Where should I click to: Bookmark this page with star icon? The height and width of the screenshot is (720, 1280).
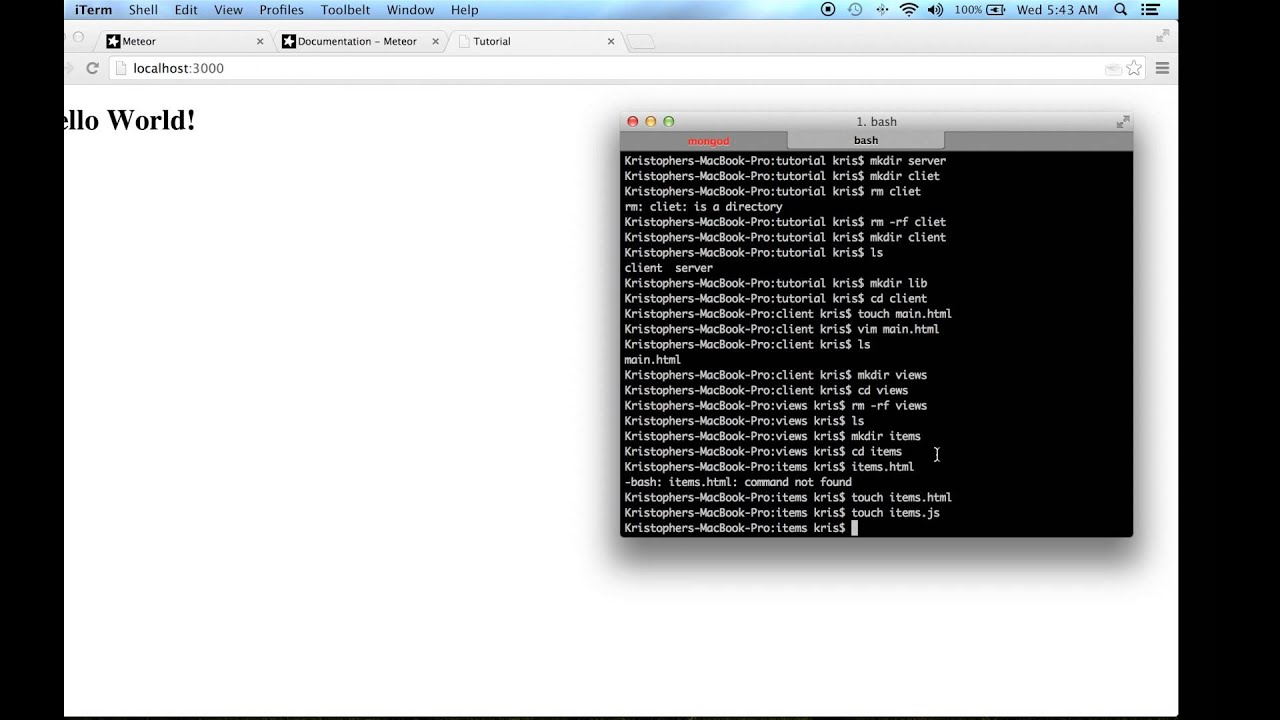(x=1134, y=68)
